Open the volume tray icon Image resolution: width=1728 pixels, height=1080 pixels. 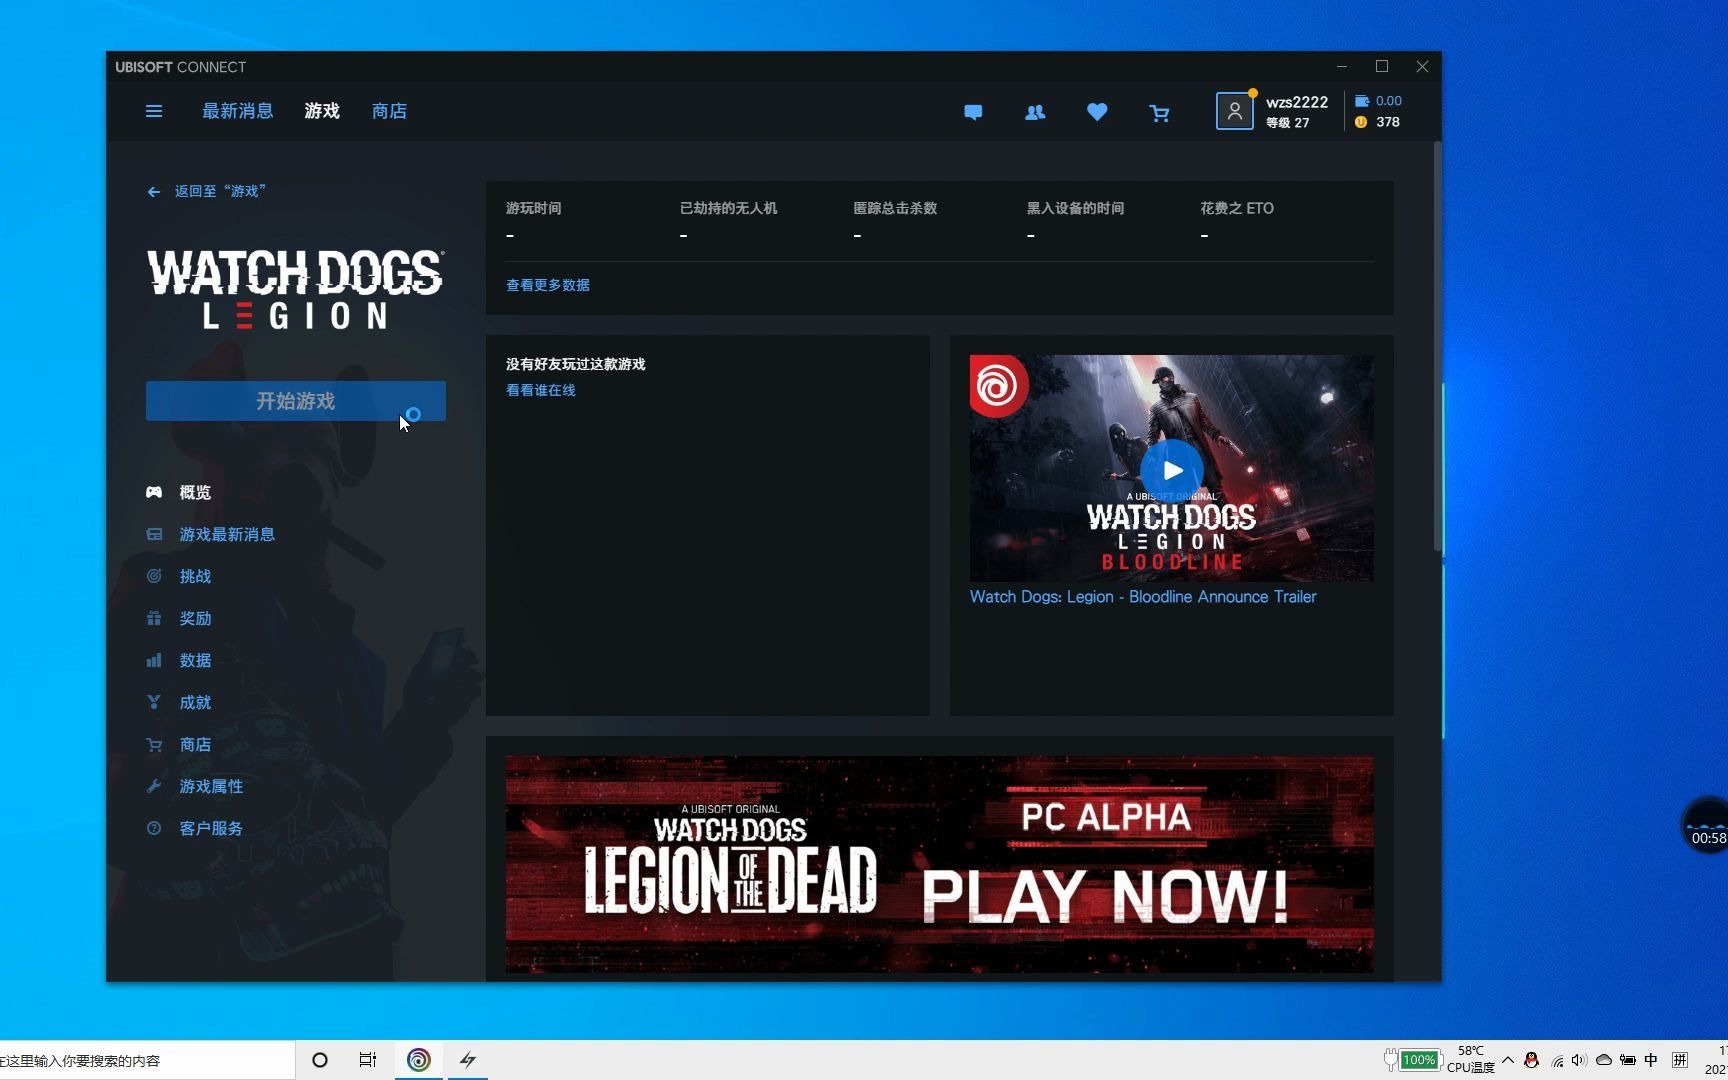pos(1579,1060)
